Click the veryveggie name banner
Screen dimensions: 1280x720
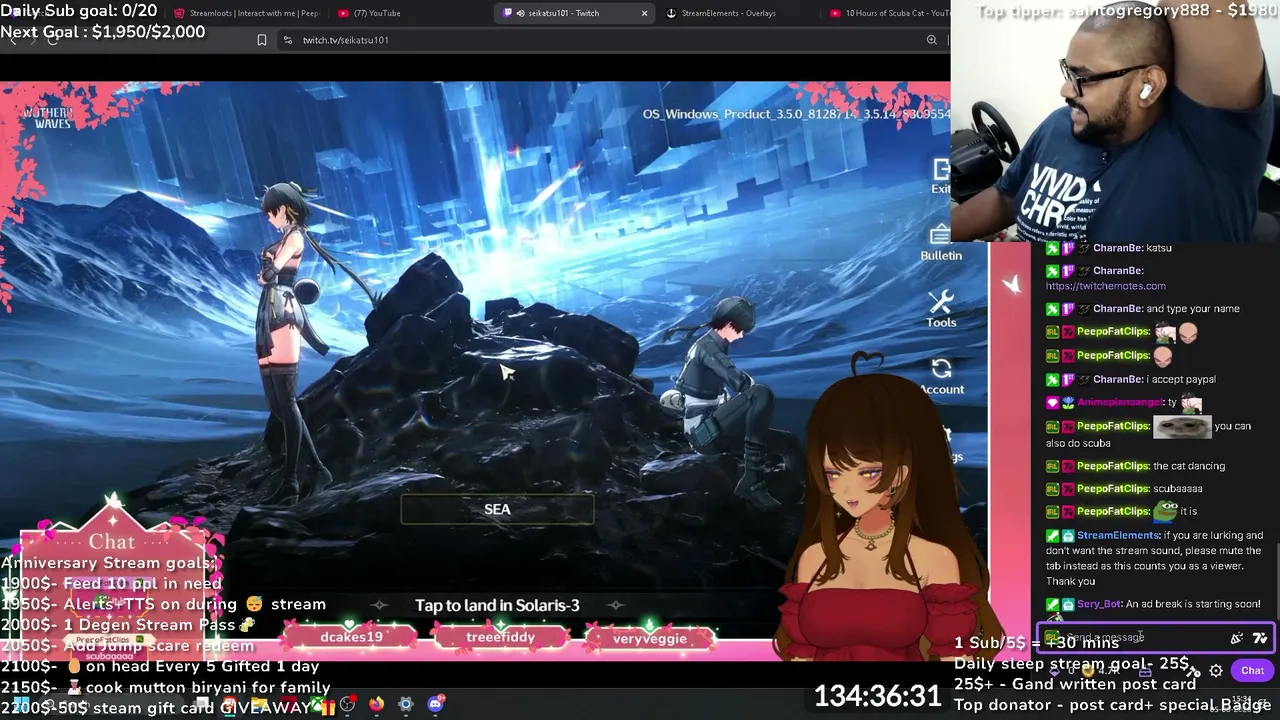[x=650, y=637]
